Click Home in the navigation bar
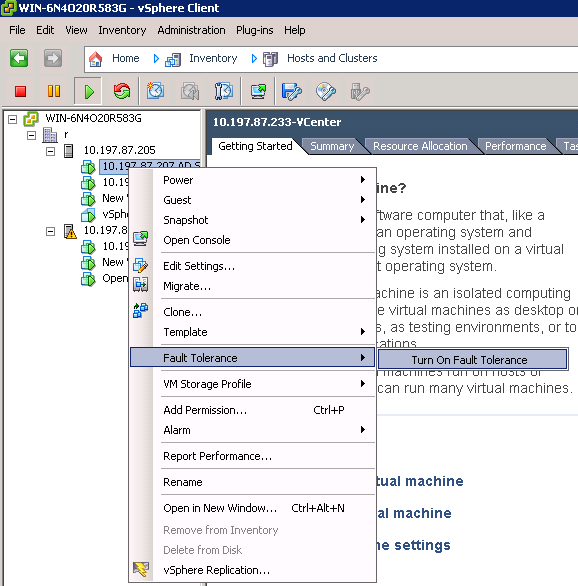This screenshot has width=578, height=586. tap(126, 58)
